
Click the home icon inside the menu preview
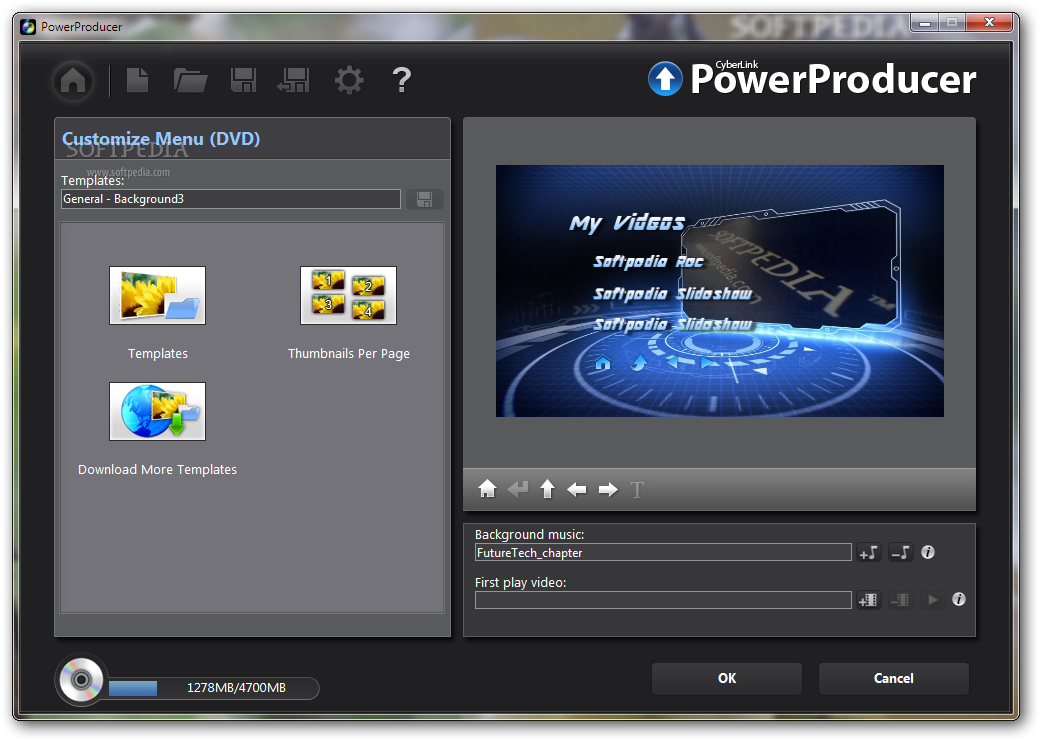point(602,363)
